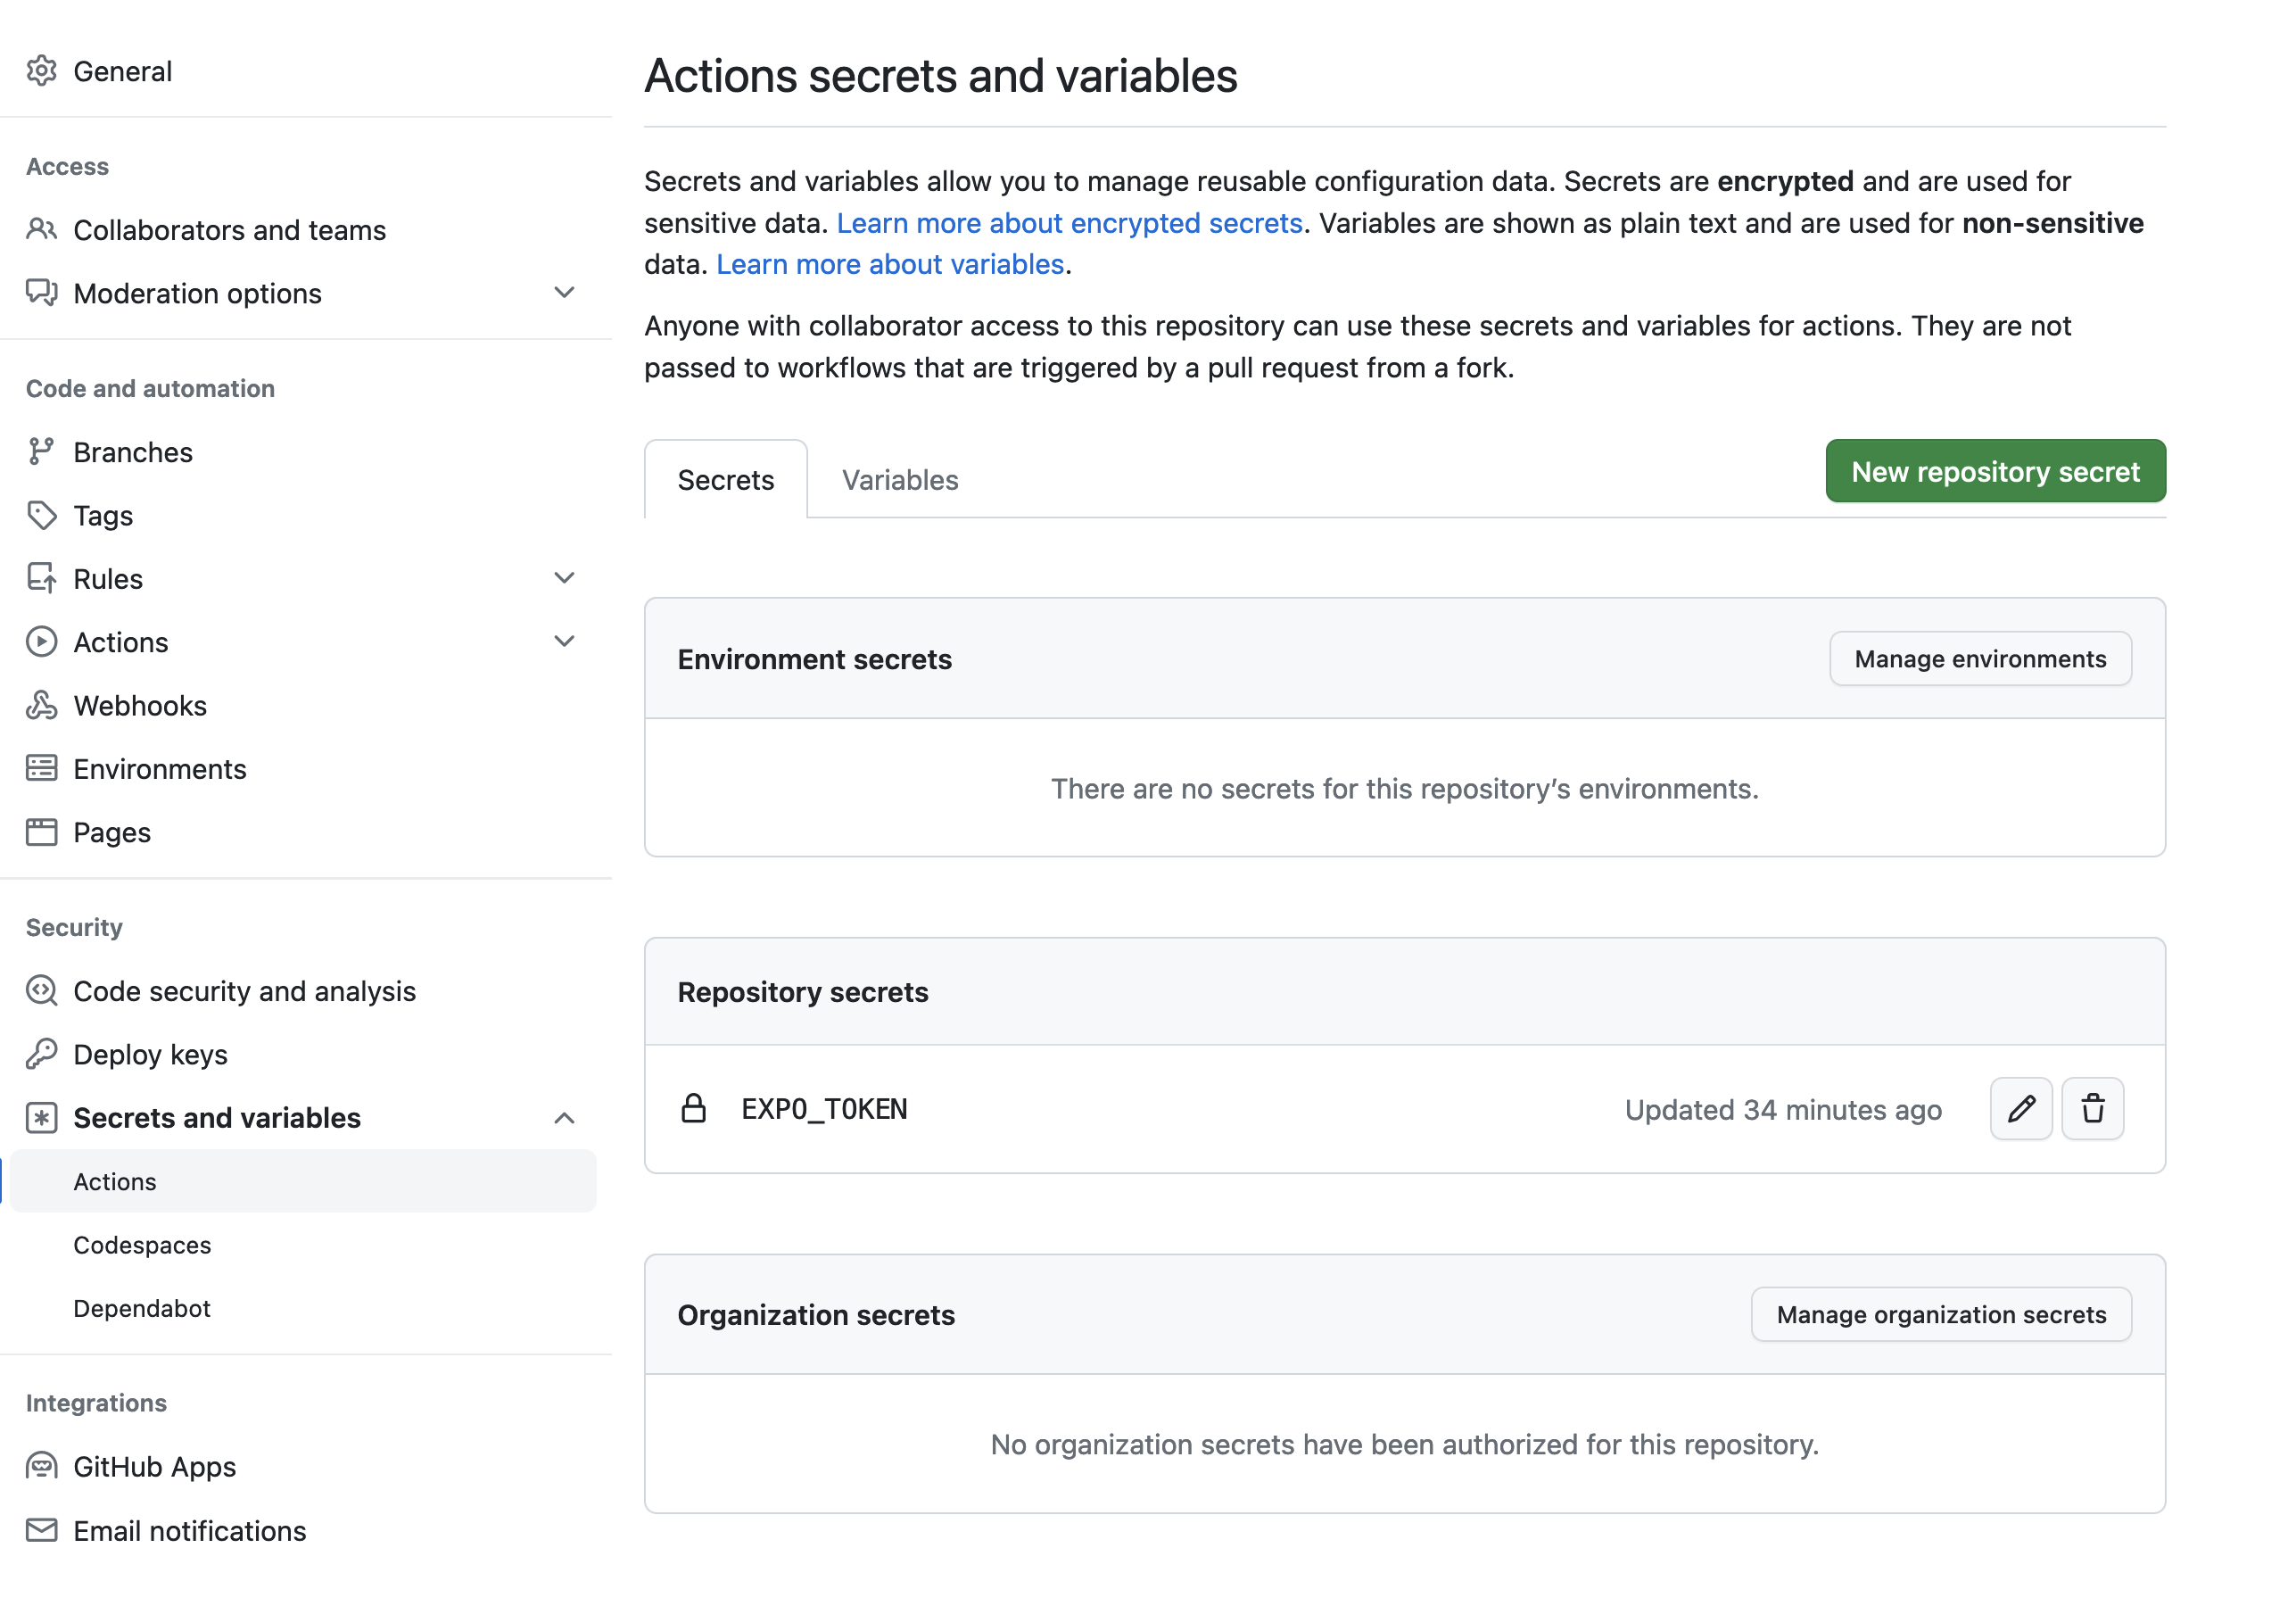Collapse the Secrets and variables section

pyautogui.click(x=565, y=1117)
